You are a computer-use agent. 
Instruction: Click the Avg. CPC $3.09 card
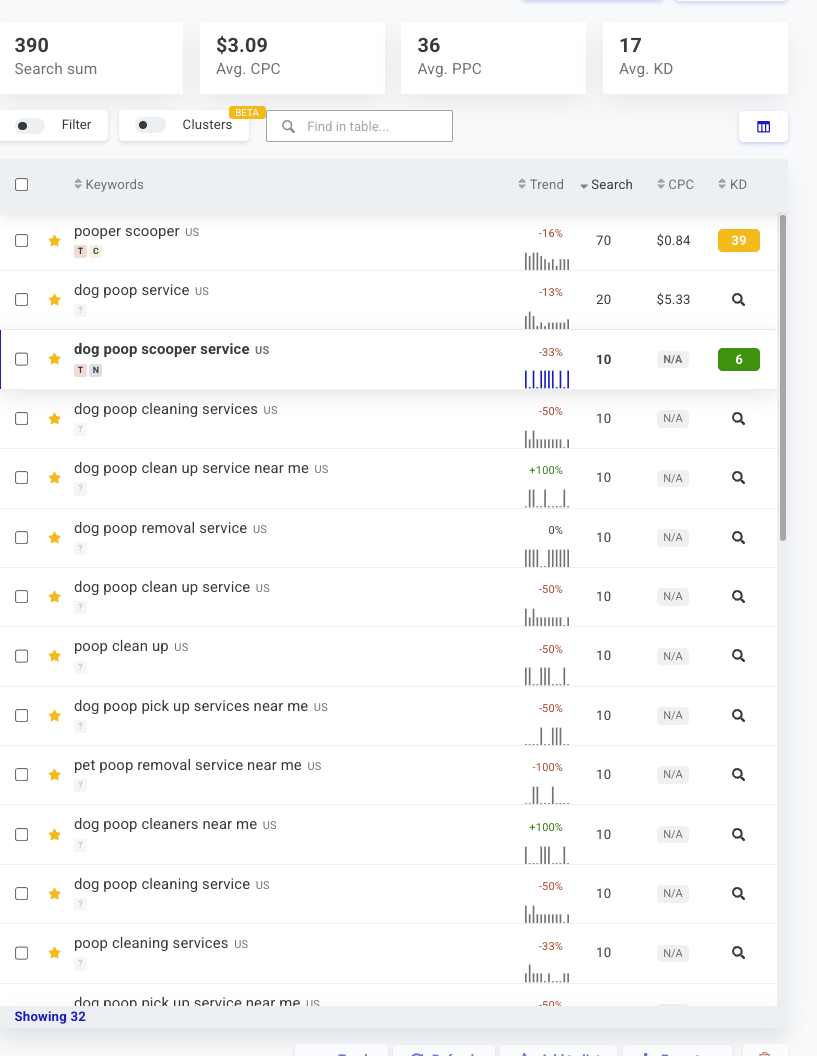[292, 58]
